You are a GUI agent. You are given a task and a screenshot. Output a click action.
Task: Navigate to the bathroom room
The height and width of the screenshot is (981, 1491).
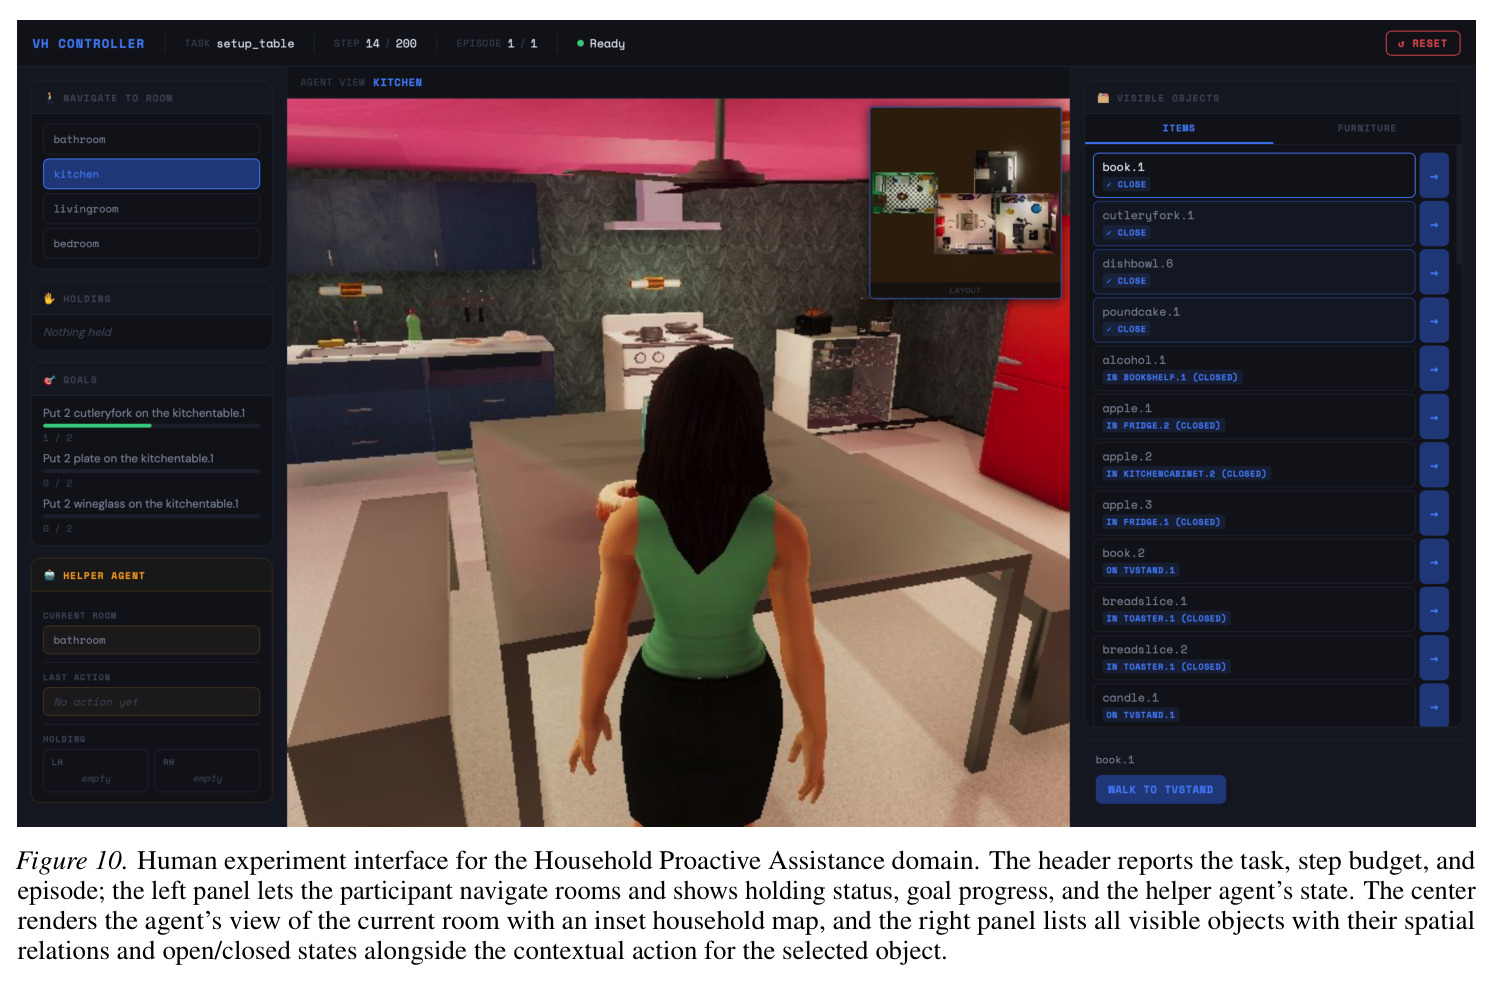[151, 139]
